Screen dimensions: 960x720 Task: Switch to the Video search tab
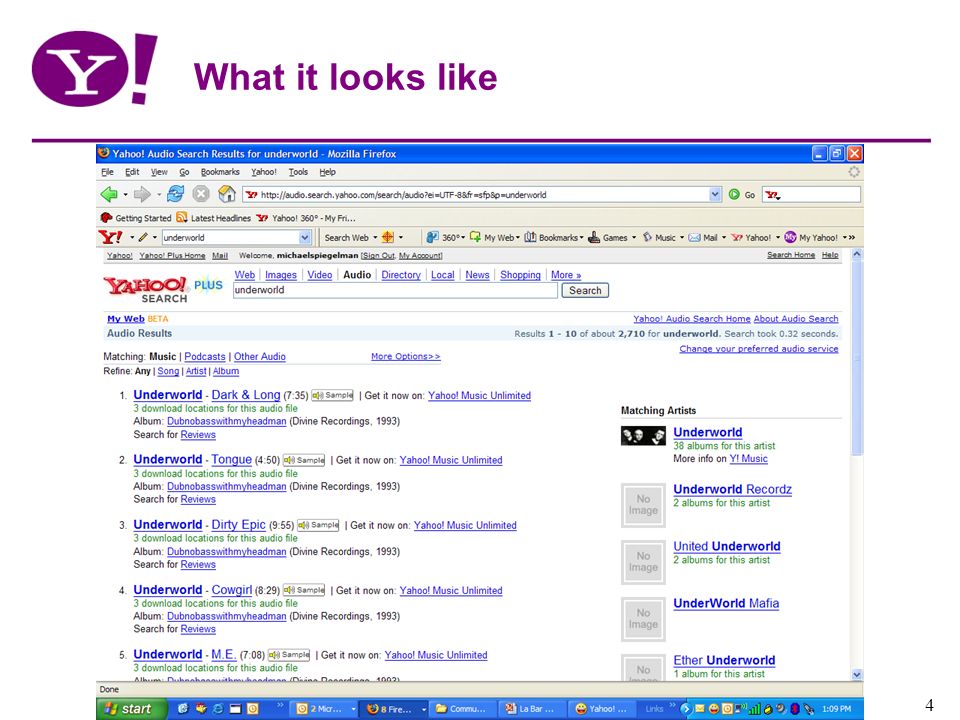click(x=320, y=276)
